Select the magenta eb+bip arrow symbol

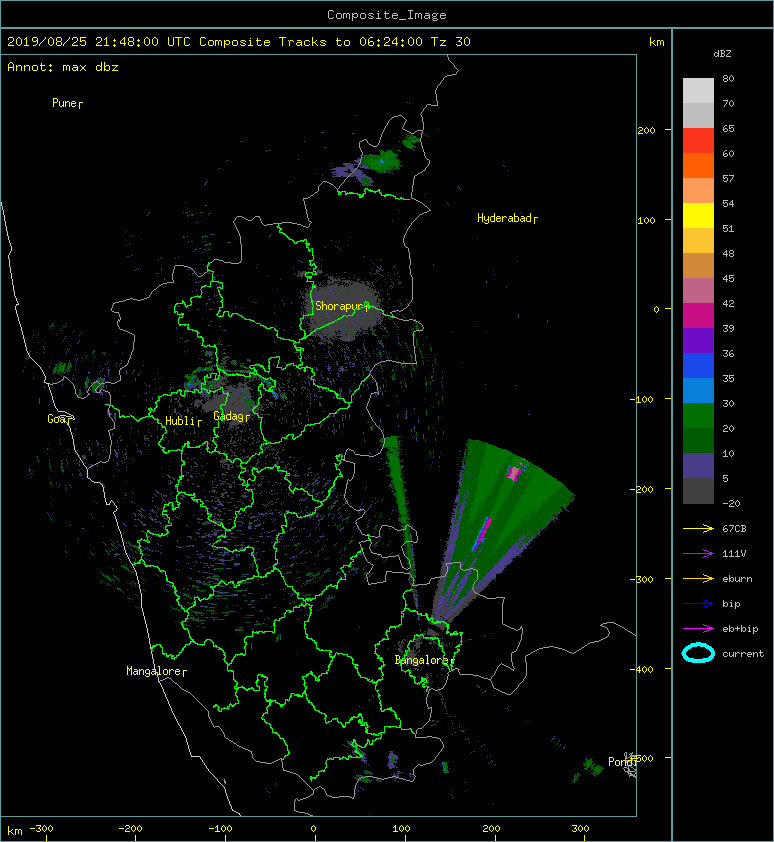(x=698, y=629)
